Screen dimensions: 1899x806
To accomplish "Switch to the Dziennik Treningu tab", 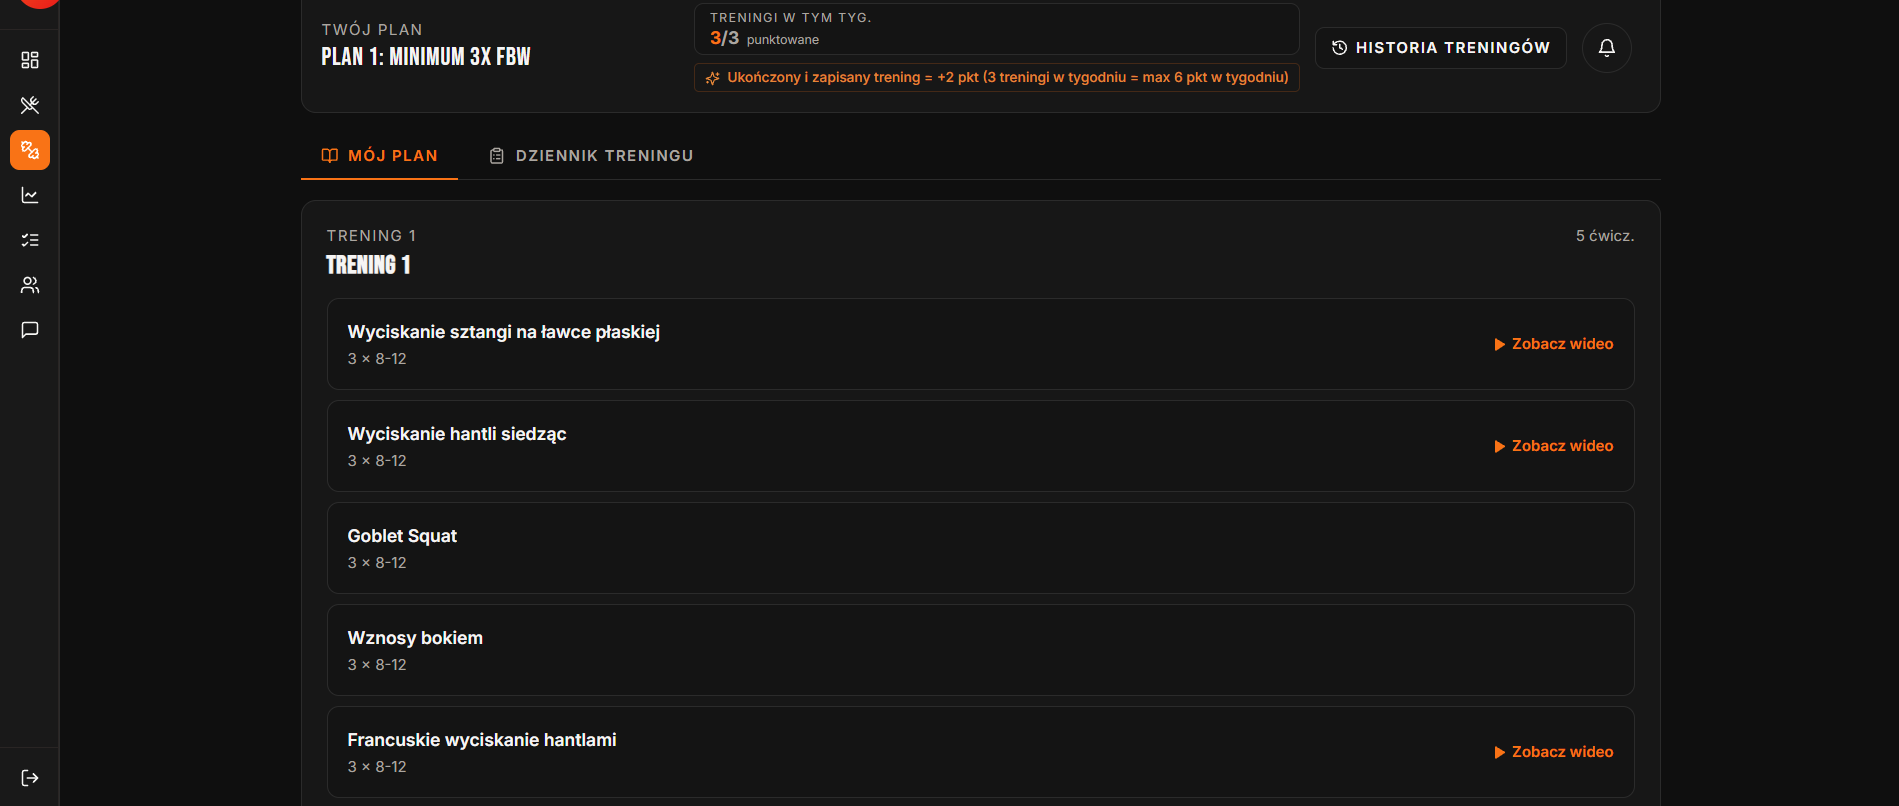I will [591, 156].
